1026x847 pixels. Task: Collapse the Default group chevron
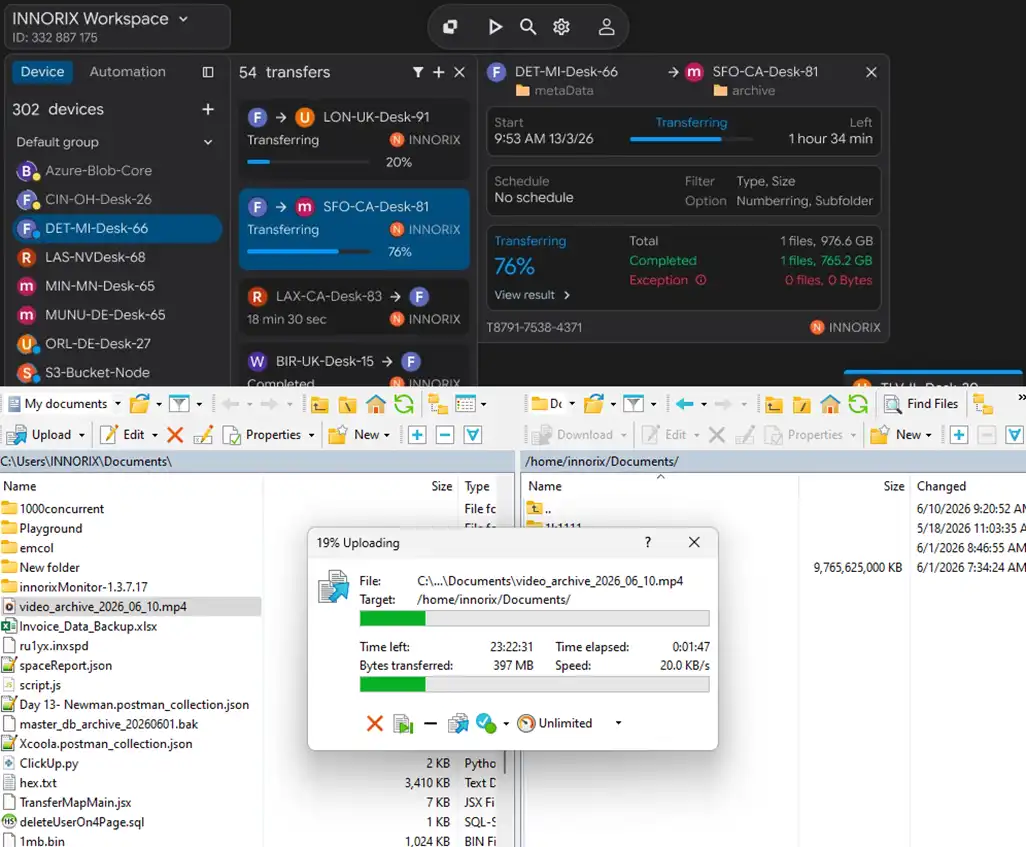[208, 142]
